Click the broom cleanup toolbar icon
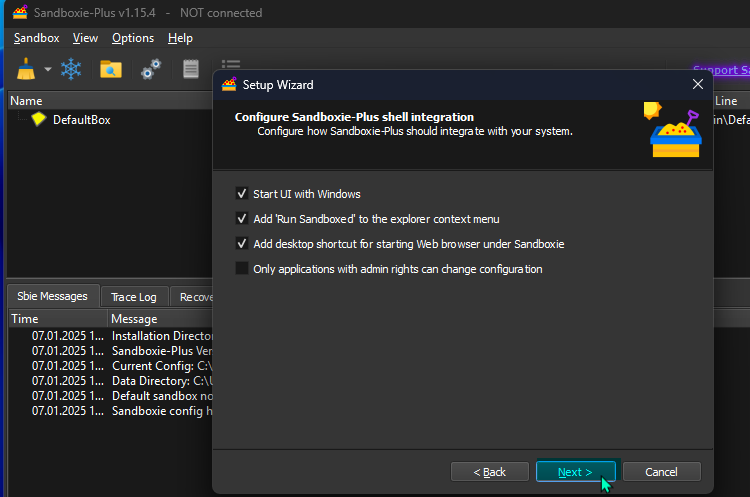Viewport: 750px width, 497px height. tap(26, 69)
